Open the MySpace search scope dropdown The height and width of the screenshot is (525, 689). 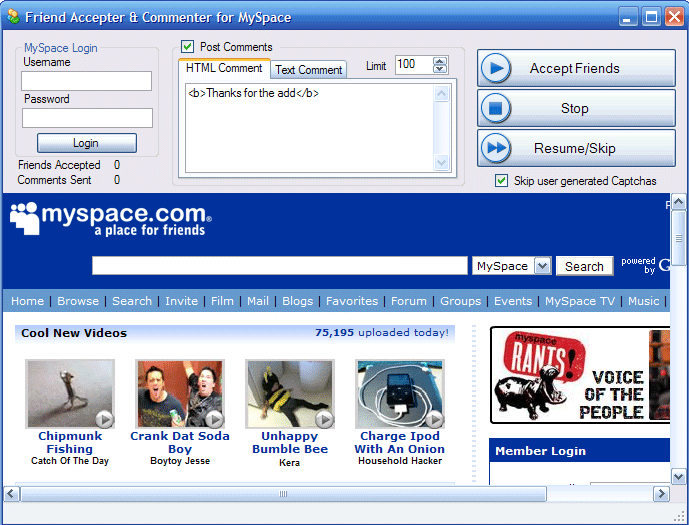tap(543, 266)
